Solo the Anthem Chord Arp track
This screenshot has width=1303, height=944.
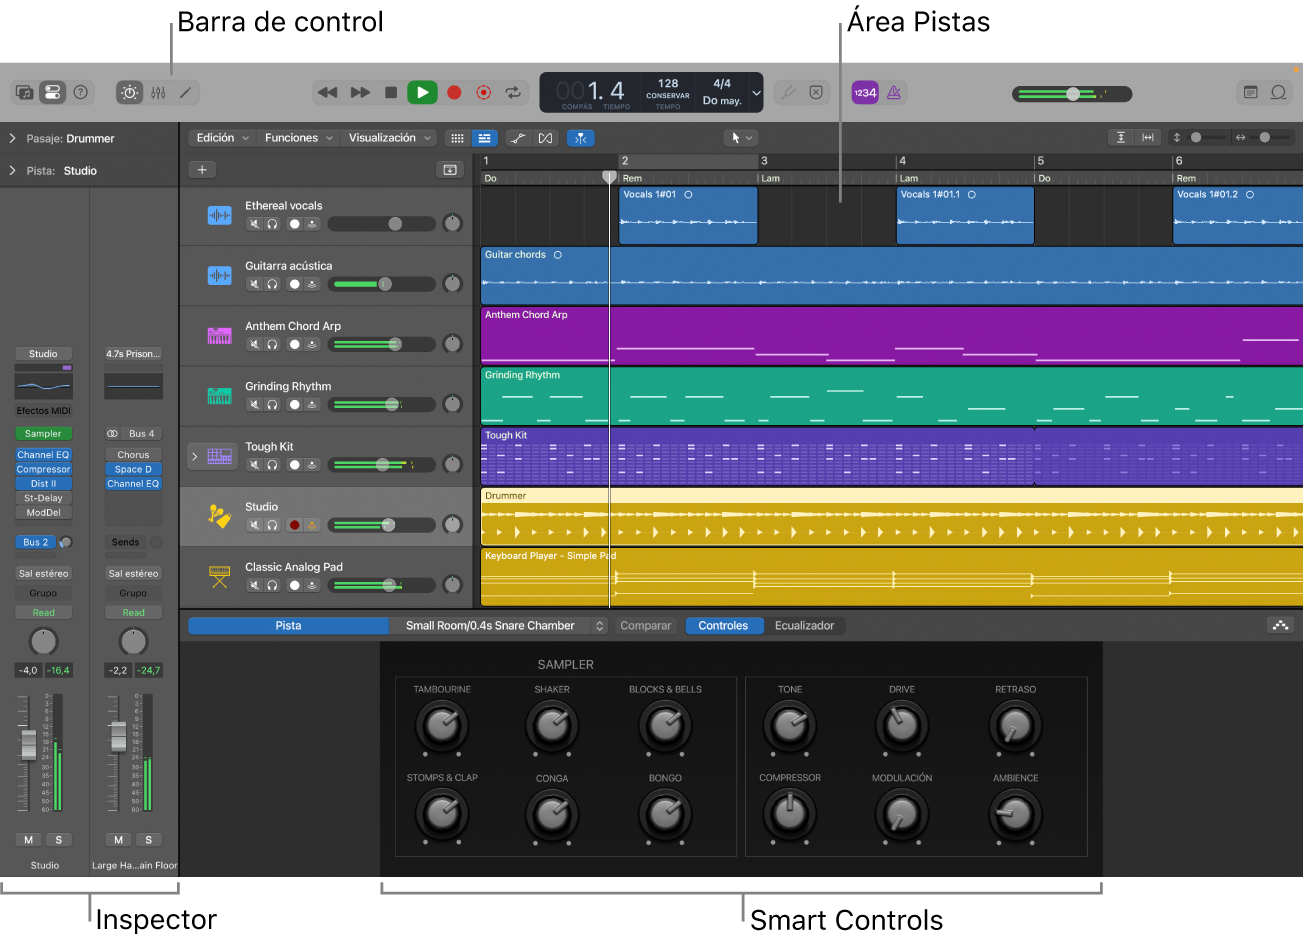[x=270, y=343]
